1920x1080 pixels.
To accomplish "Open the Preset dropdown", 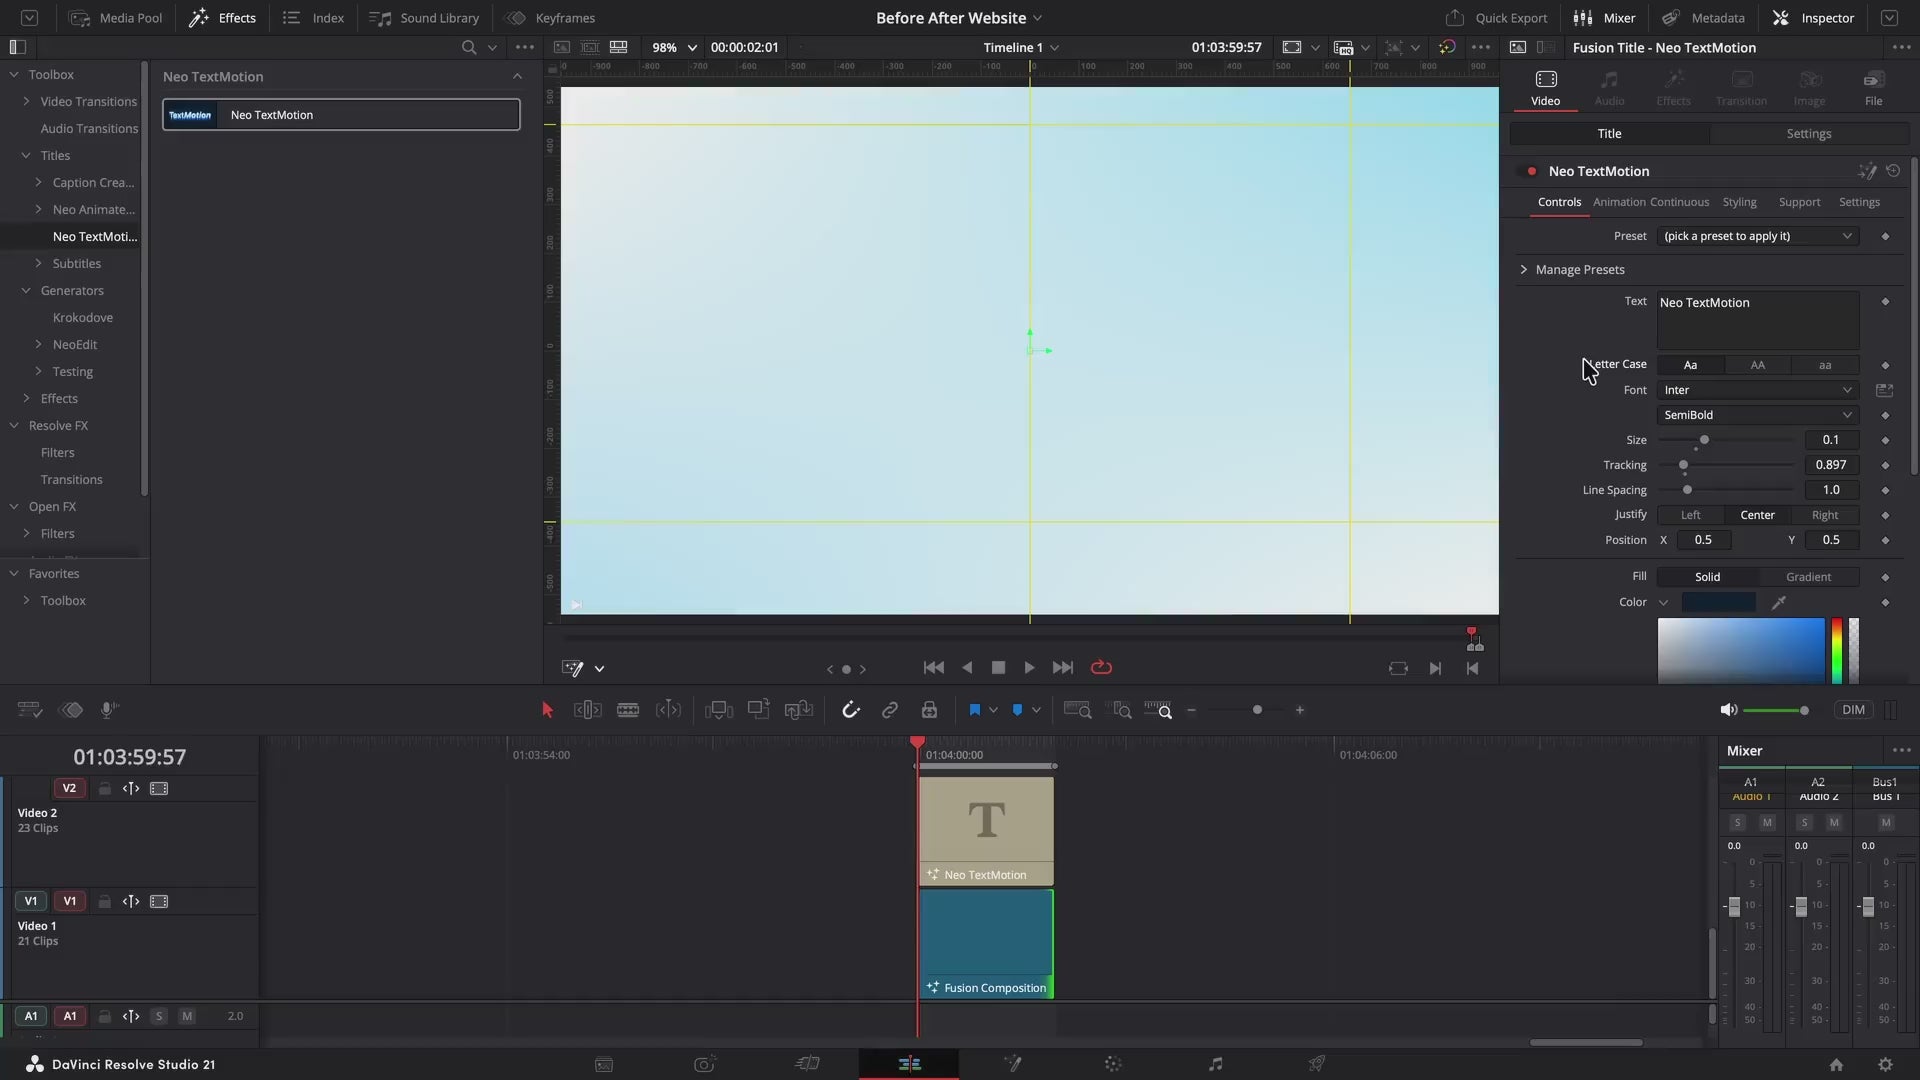I will point(1758,236).
